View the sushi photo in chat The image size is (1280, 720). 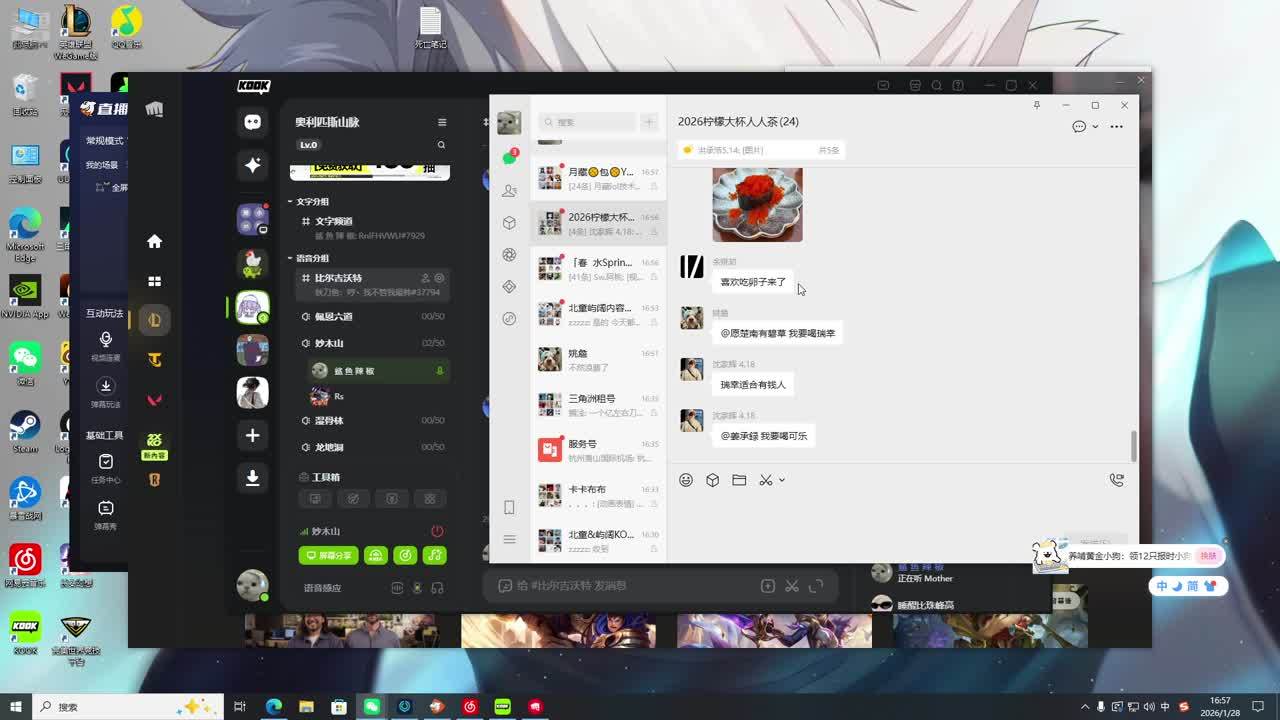[757, 205]
